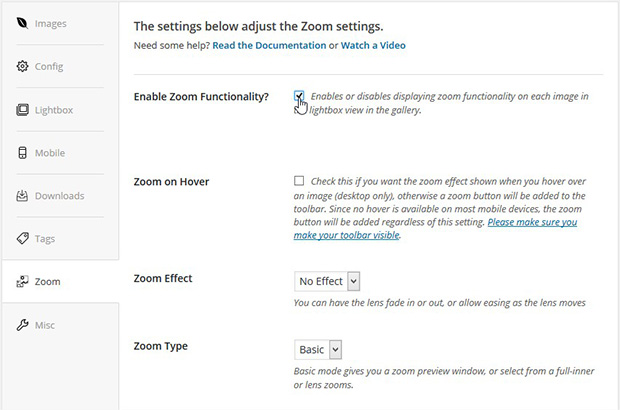
Task: Select the Misc tab label
Action: (45, 325)
